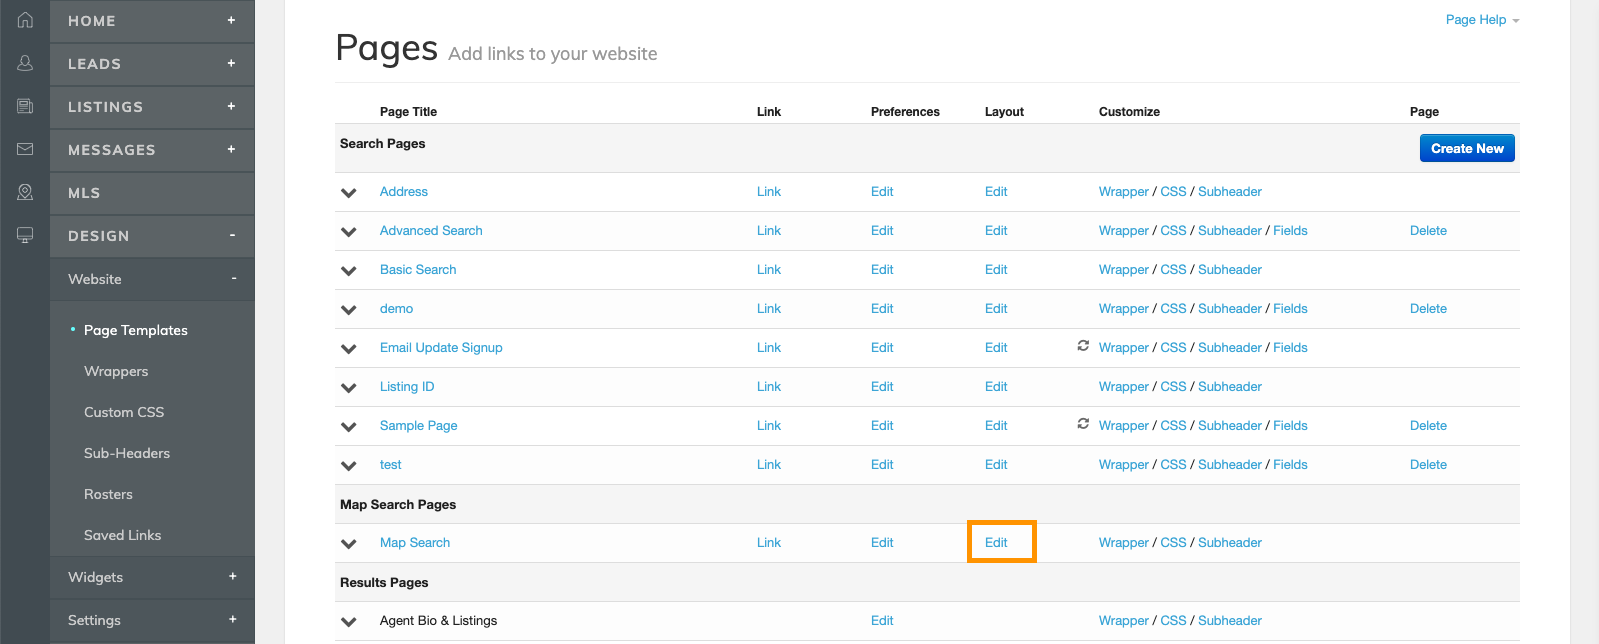Open Wrappers in the sidebar menu

coord(116,371)
